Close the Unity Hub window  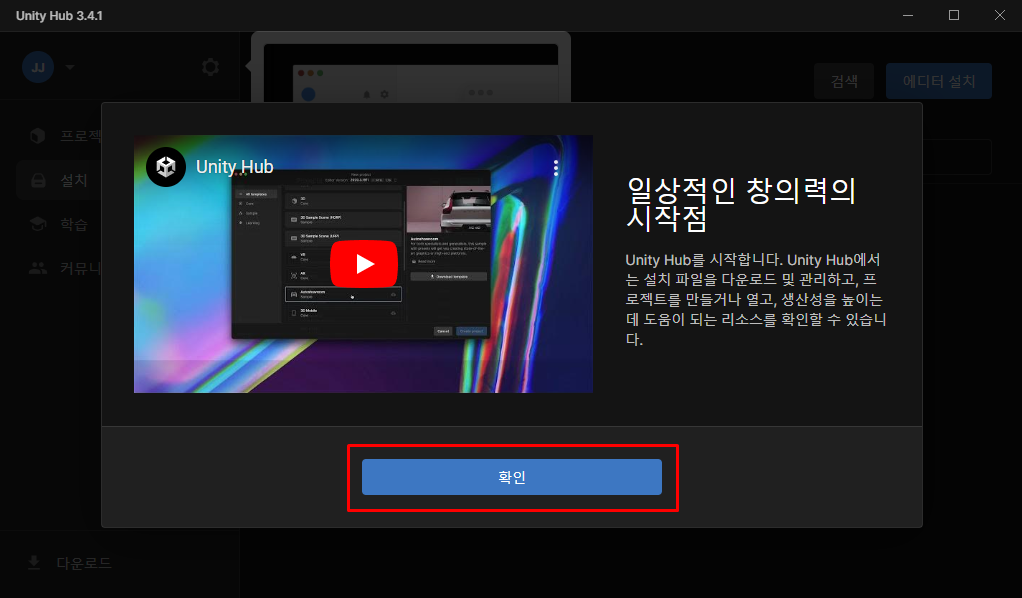(x=999, y=15)
